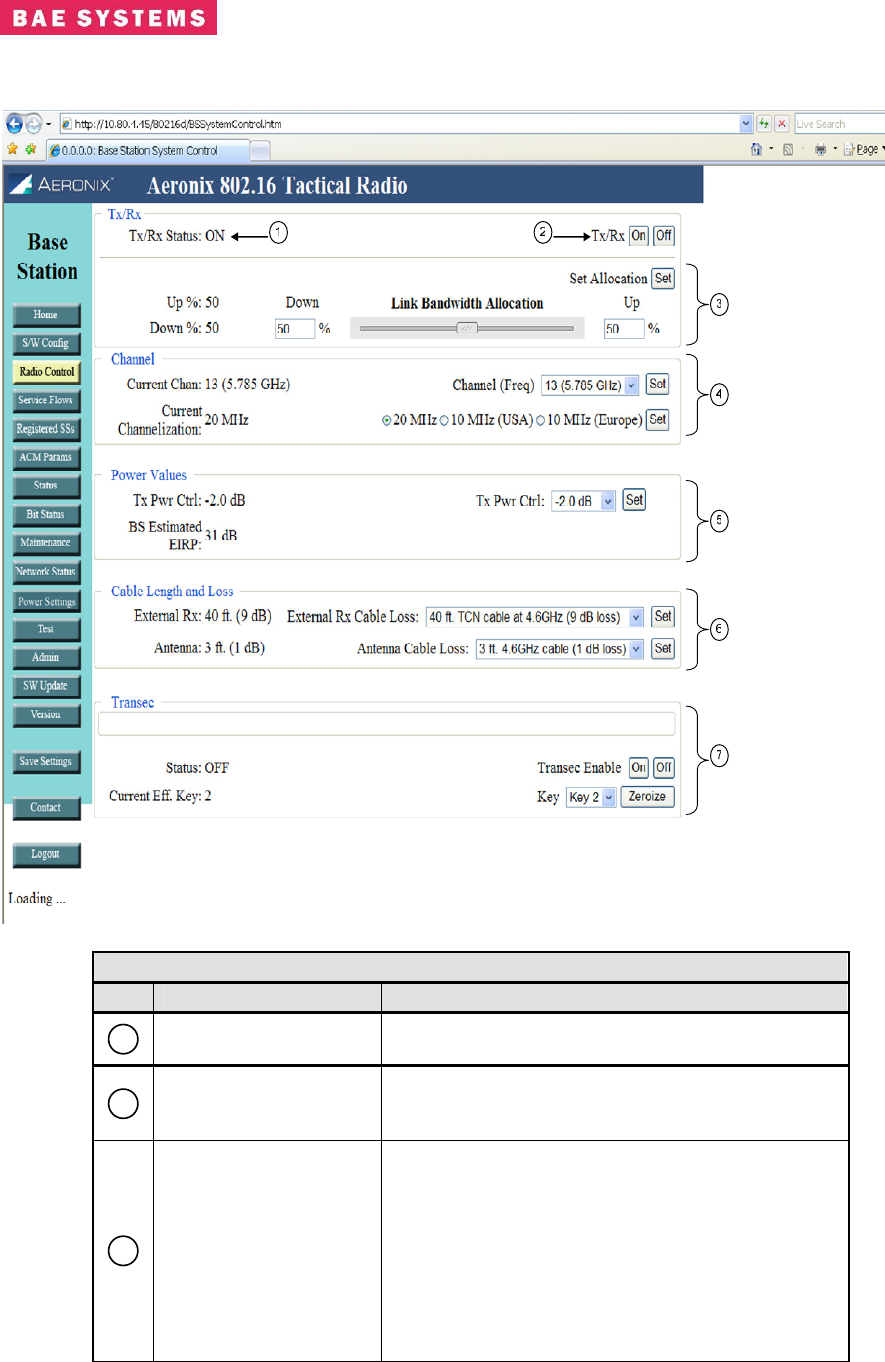Click Set beside Channel (Freq) dropdown
This screenshot has height=1362, width=885.
[x=657, y=385]
